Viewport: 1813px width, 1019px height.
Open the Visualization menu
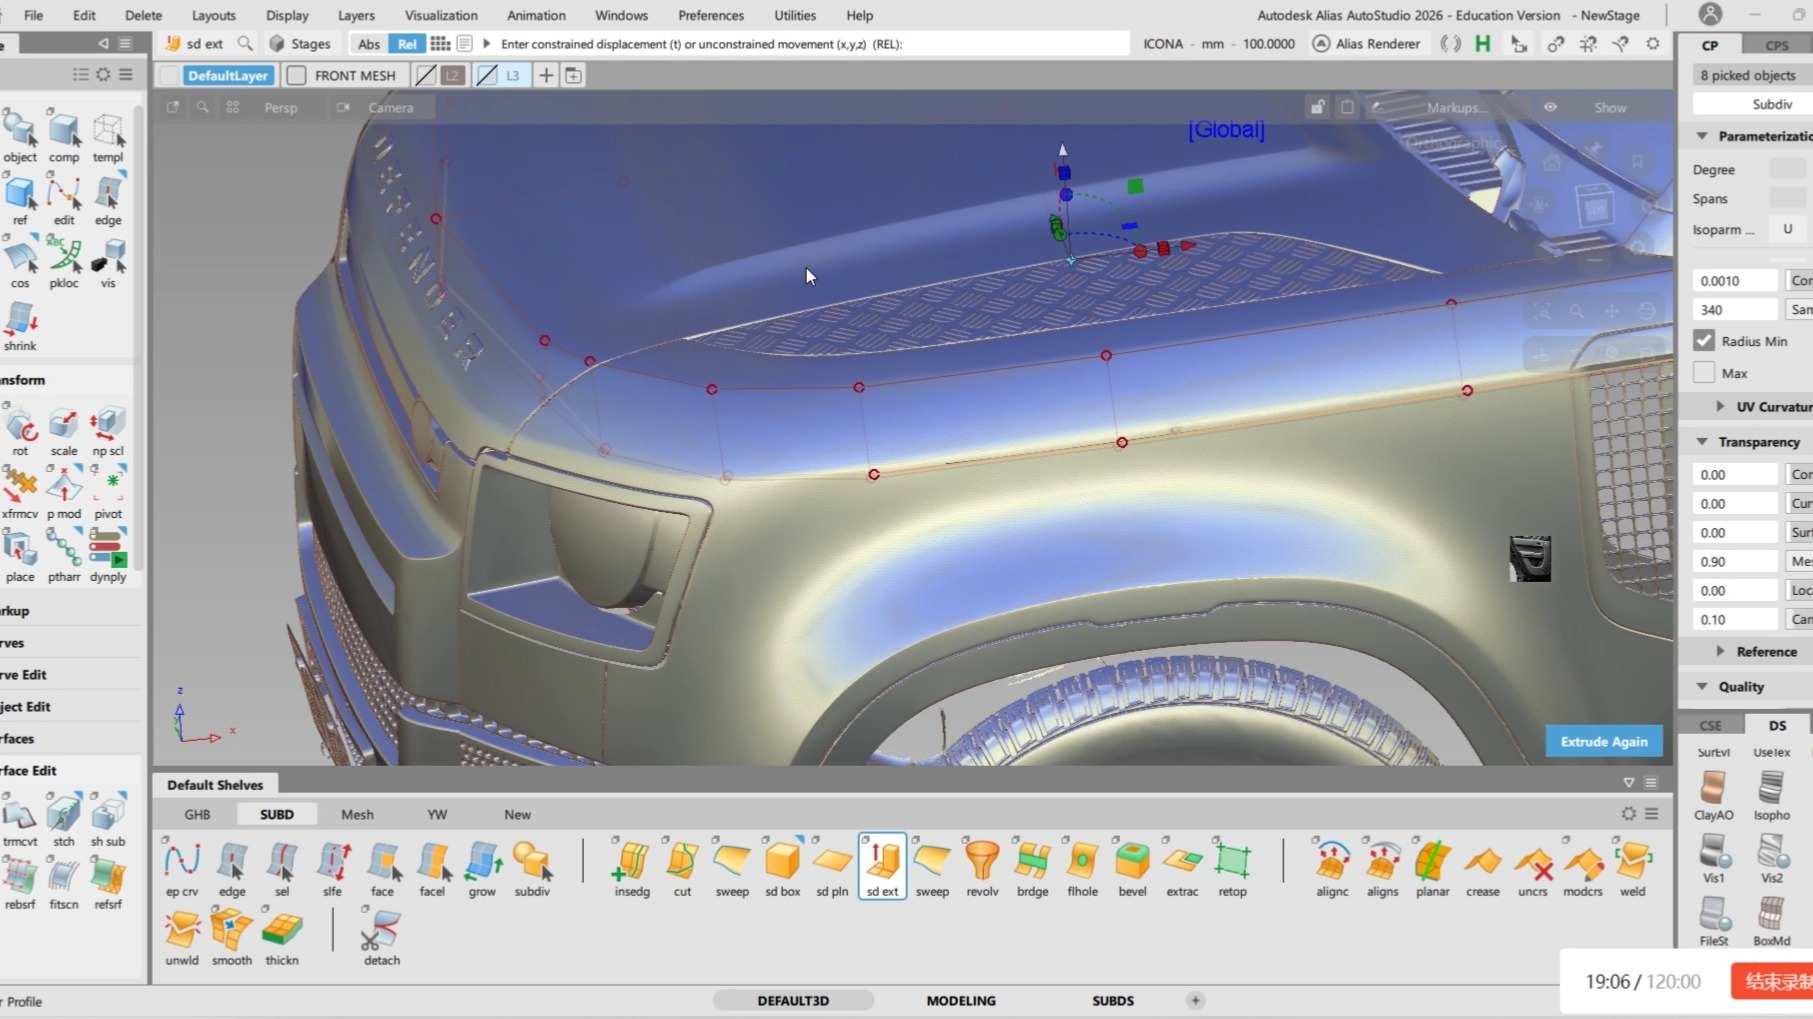[x=440, y=15]
